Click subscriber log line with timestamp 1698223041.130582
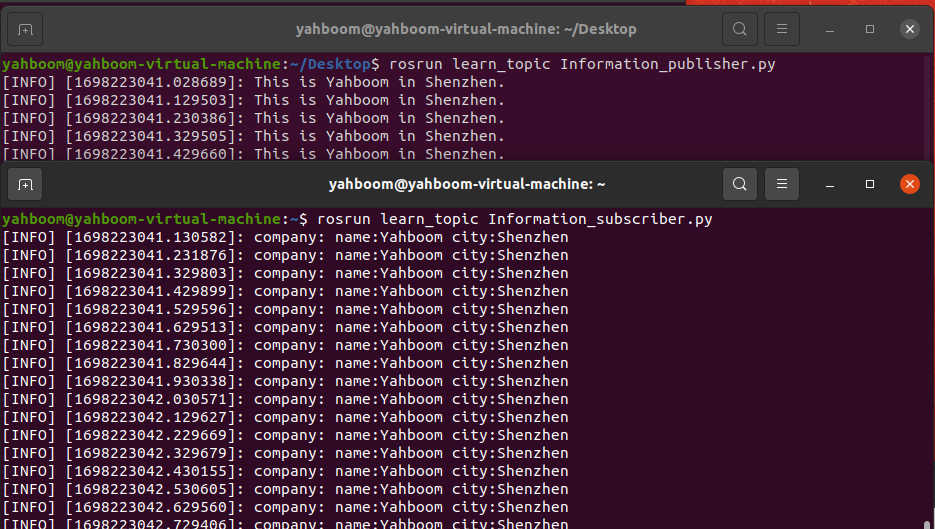 [x=285, y=237]
